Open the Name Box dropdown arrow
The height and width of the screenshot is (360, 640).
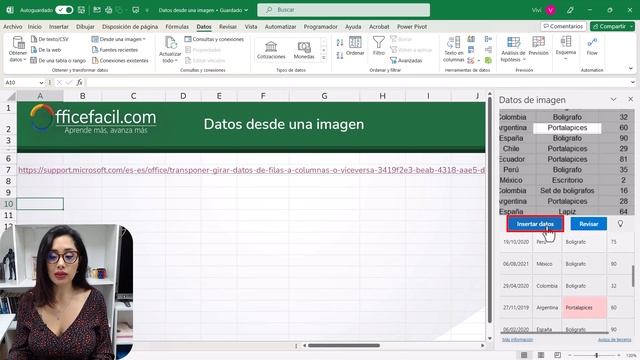pos(41,82)
